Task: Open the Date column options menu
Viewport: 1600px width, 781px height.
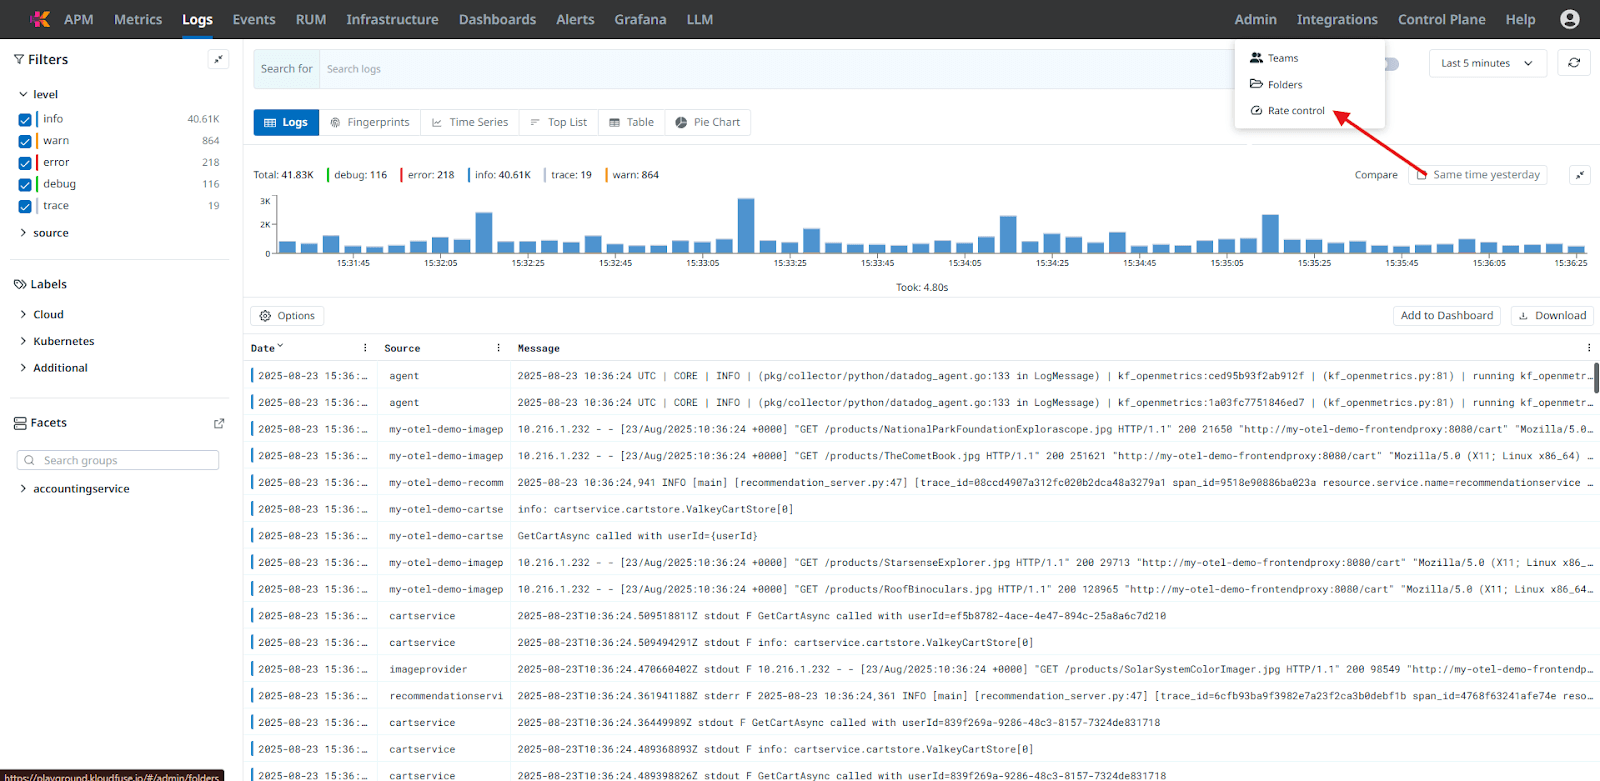Action: tap(365, 348)
